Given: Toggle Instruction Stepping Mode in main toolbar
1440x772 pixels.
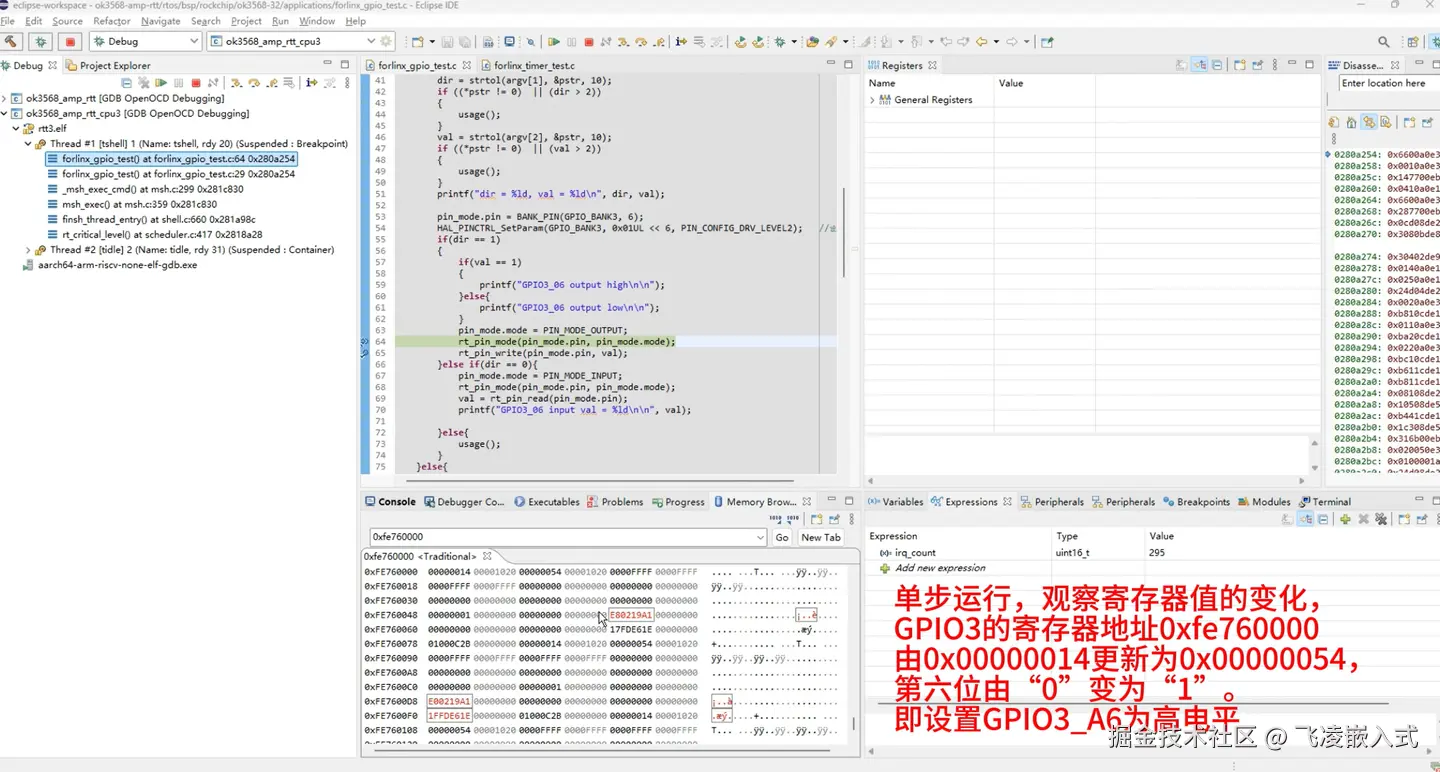Looking at the screenshot, I should pos(681,42).
